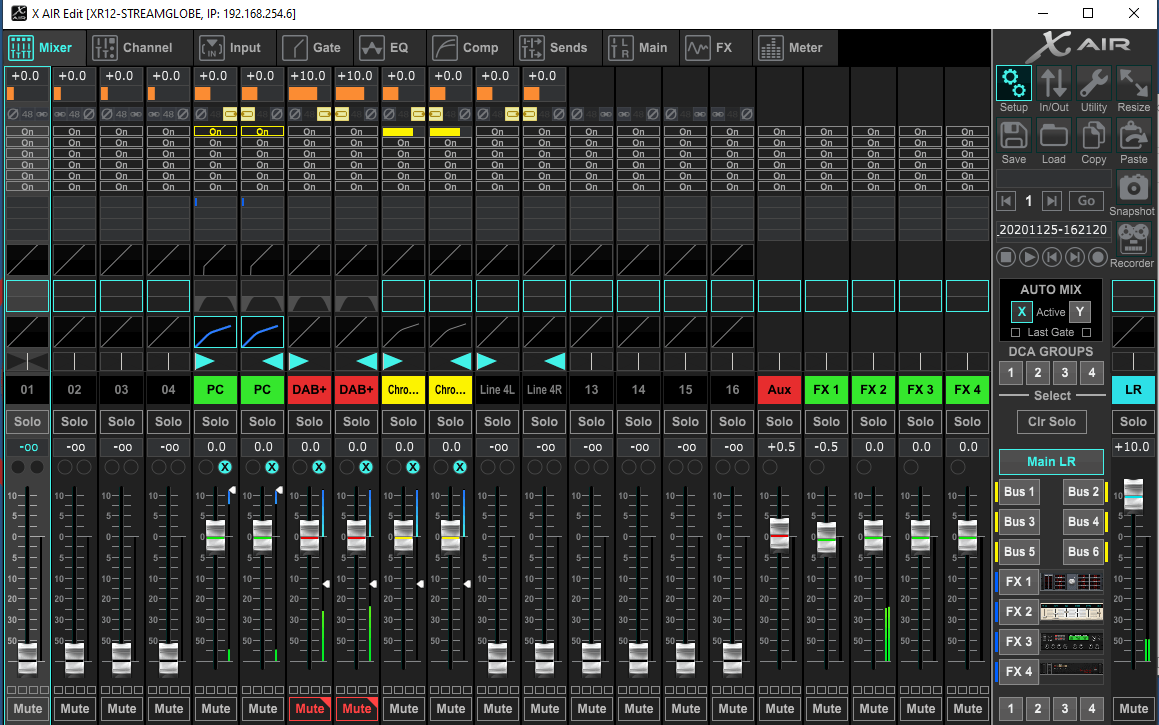The image size is (1159, 725).
Task: Click the Paste clipboard icon
Action: point(1133,136)
